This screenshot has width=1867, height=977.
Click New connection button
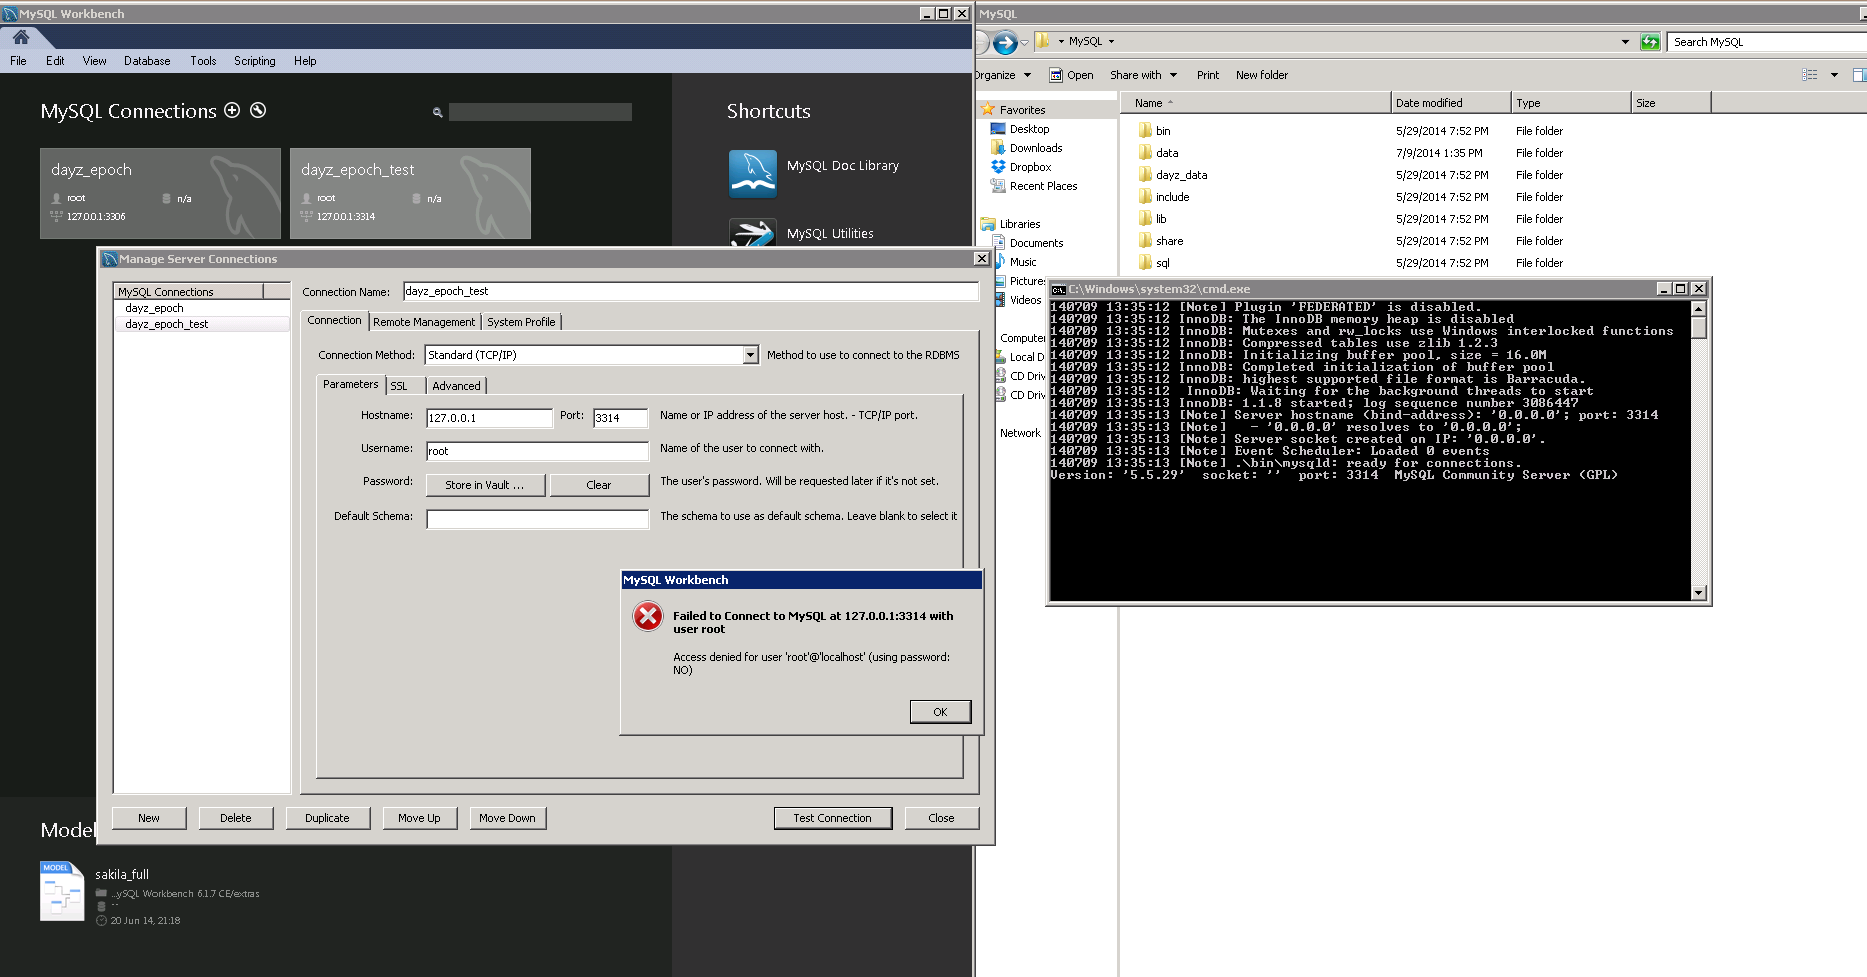149,818
